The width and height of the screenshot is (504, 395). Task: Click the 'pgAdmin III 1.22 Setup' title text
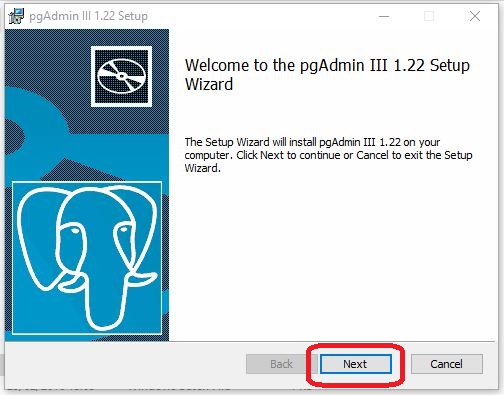click(x=88, y=16)
